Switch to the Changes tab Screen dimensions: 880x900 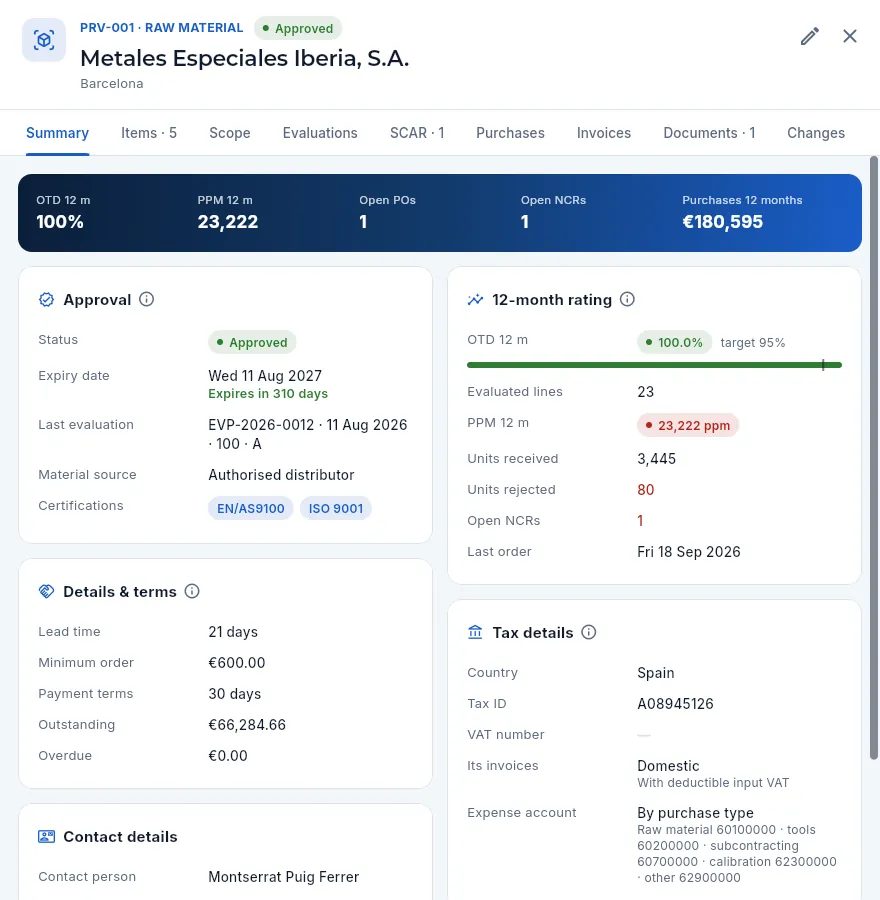816,133
